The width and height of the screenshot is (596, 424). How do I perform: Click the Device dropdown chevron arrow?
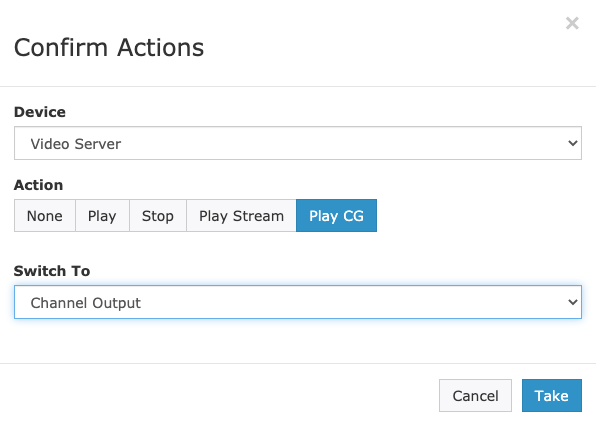coord(573,143)
